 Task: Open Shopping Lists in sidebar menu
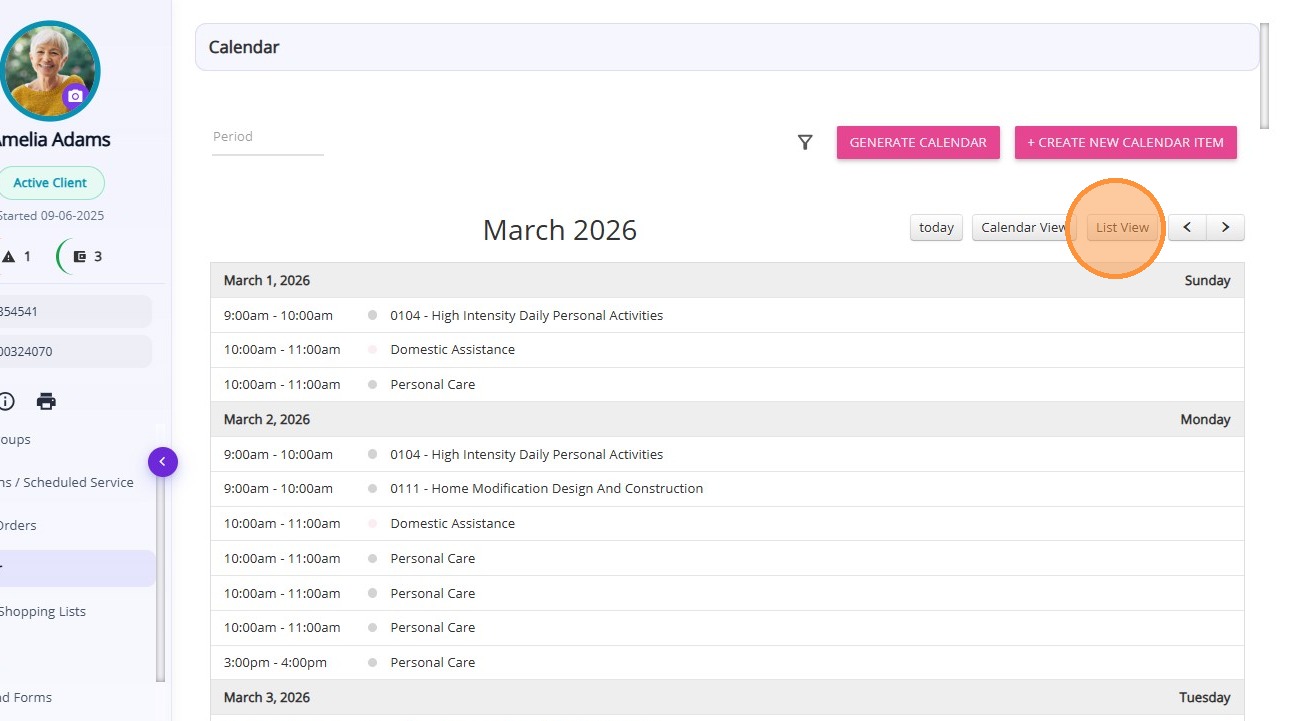(43, 612)
